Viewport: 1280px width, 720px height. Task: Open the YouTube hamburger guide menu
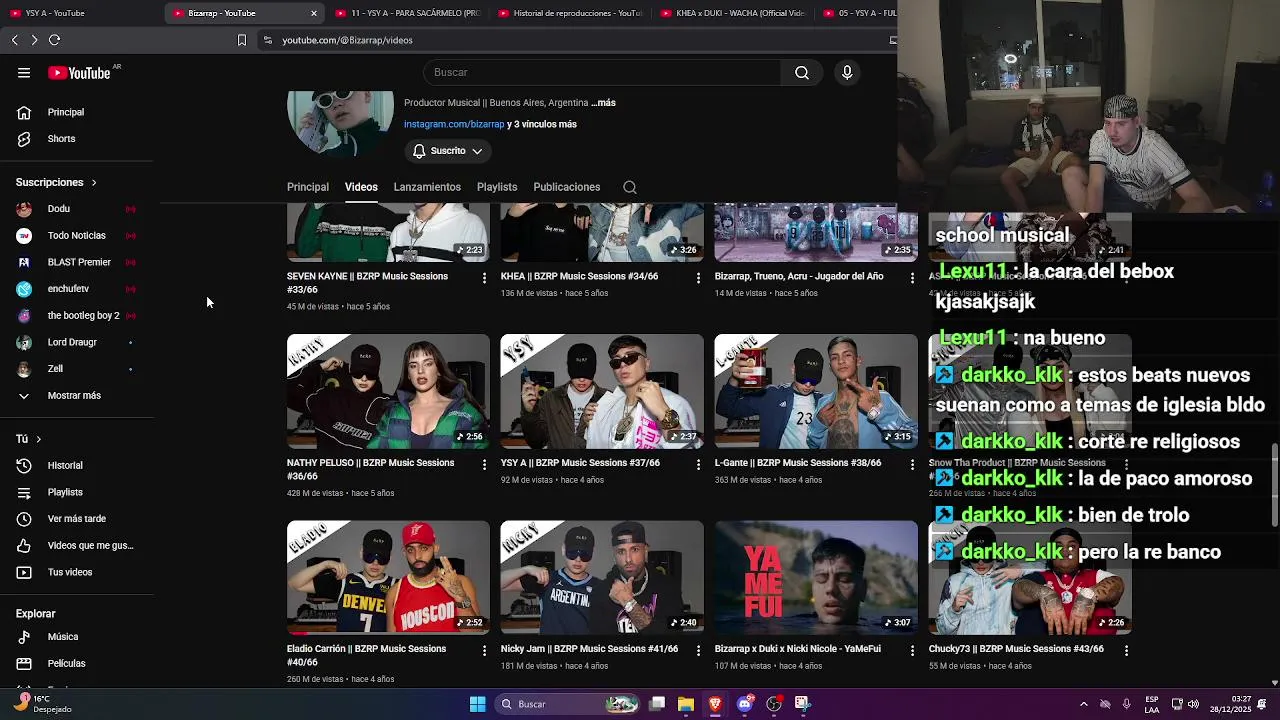(24, 73)
